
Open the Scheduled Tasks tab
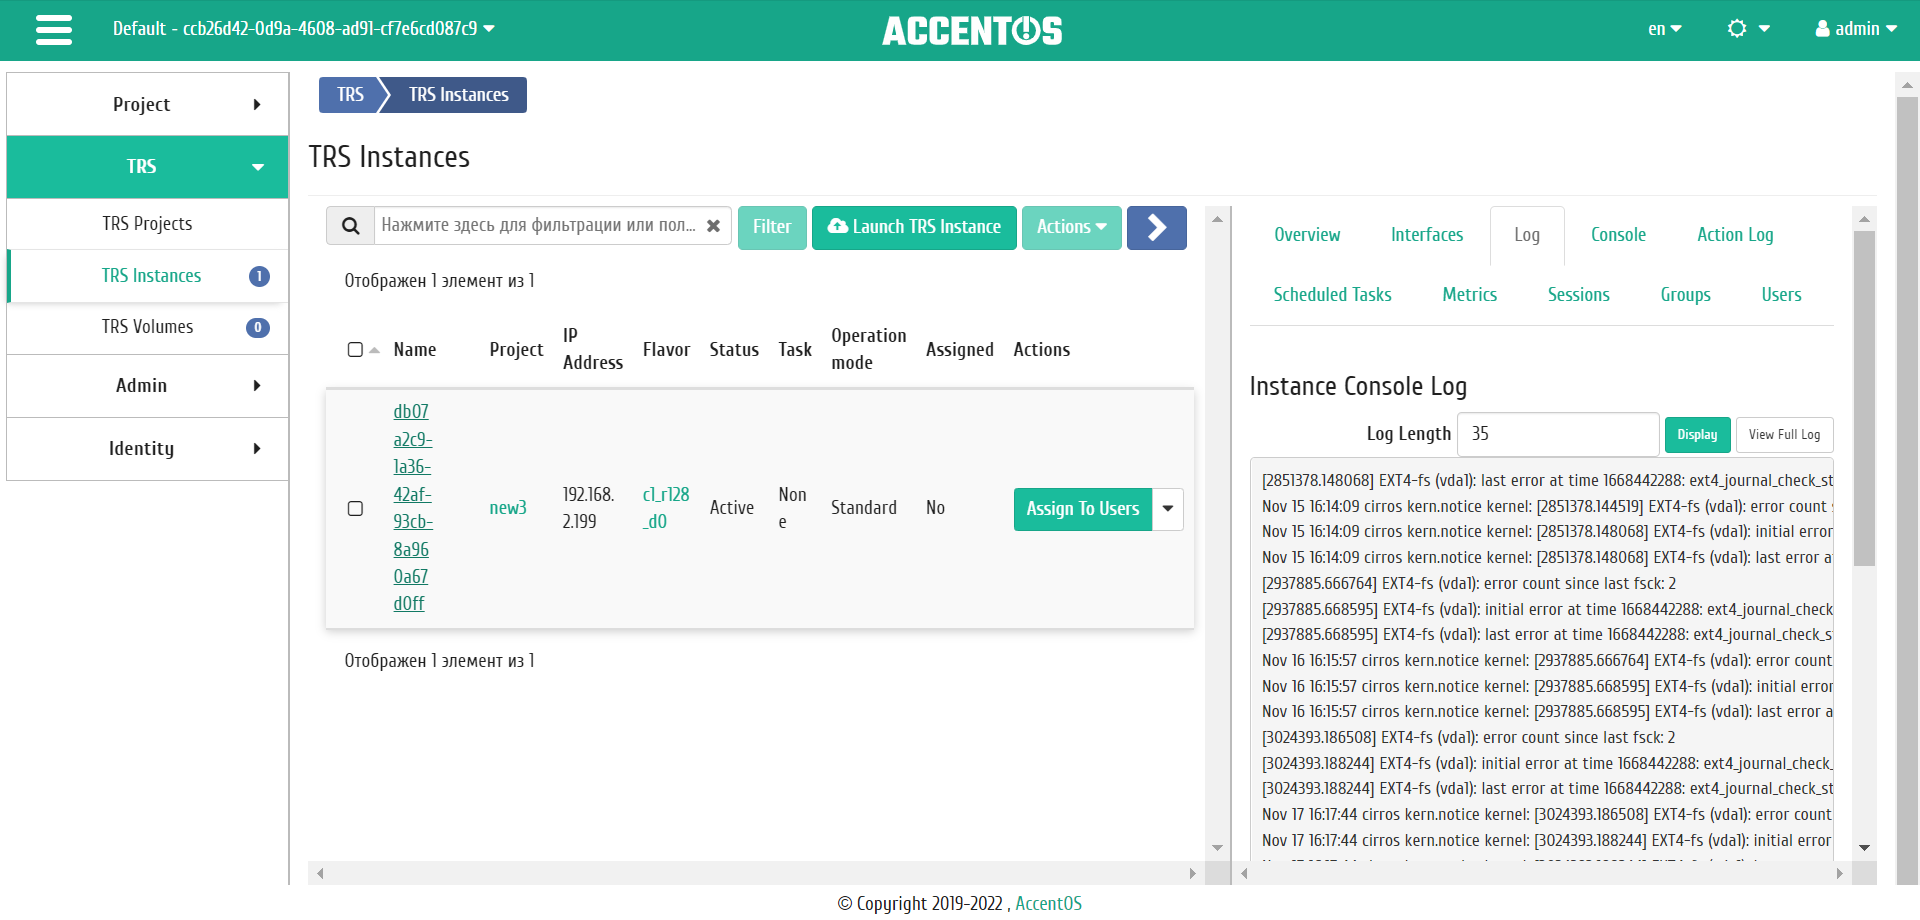coord(1332,295)
